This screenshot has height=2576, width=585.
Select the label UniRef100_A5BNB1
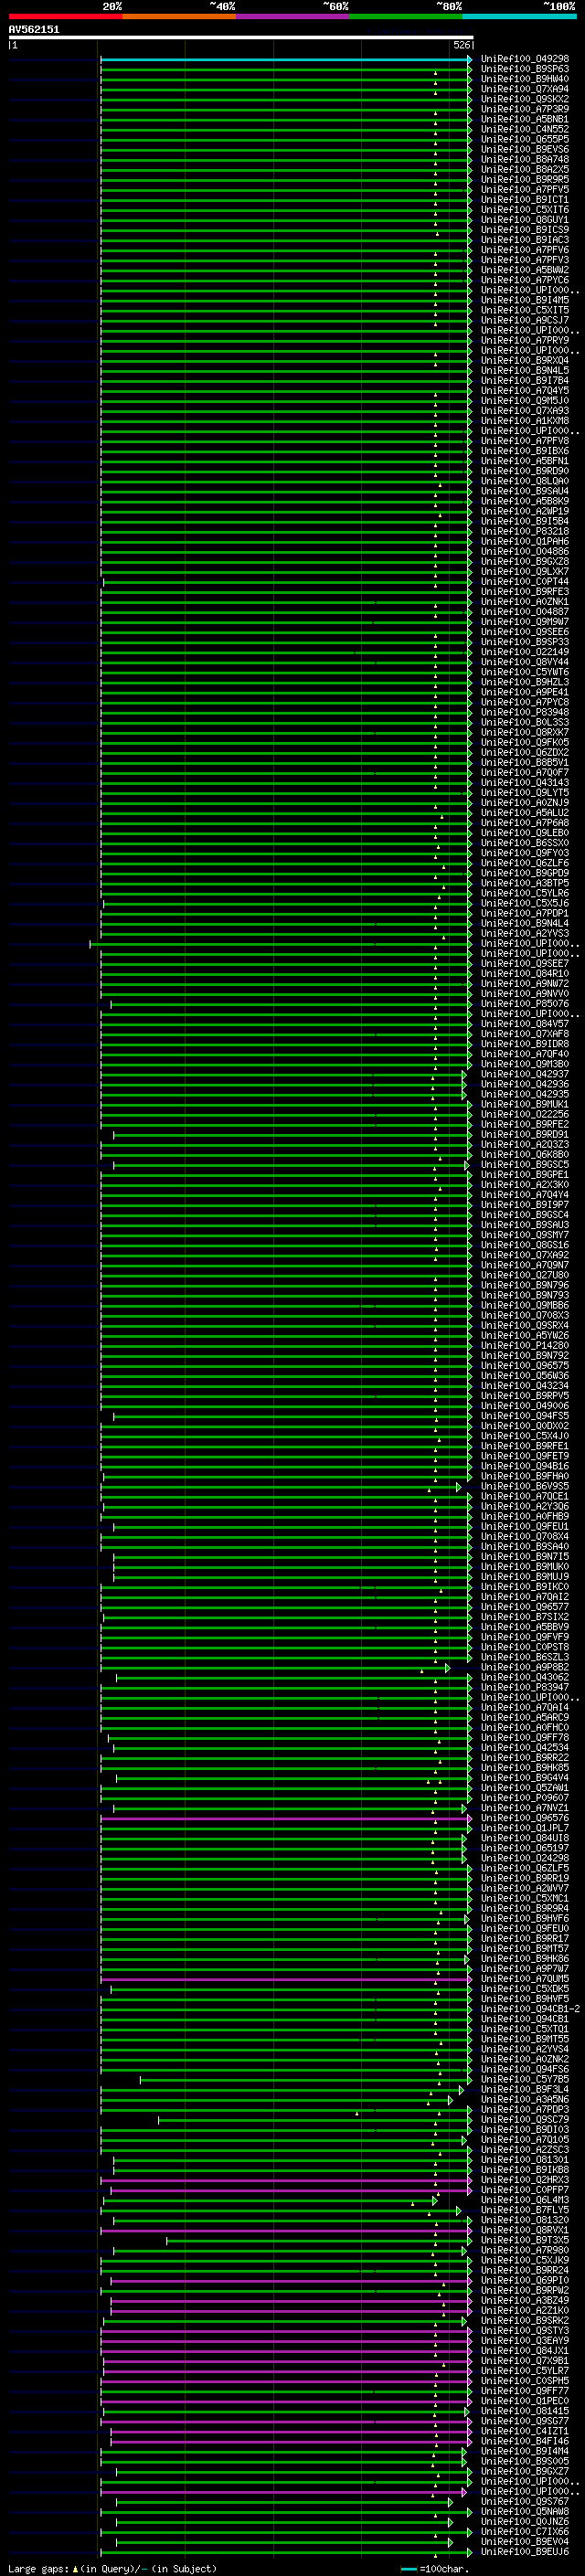click(x=525, y=119)
